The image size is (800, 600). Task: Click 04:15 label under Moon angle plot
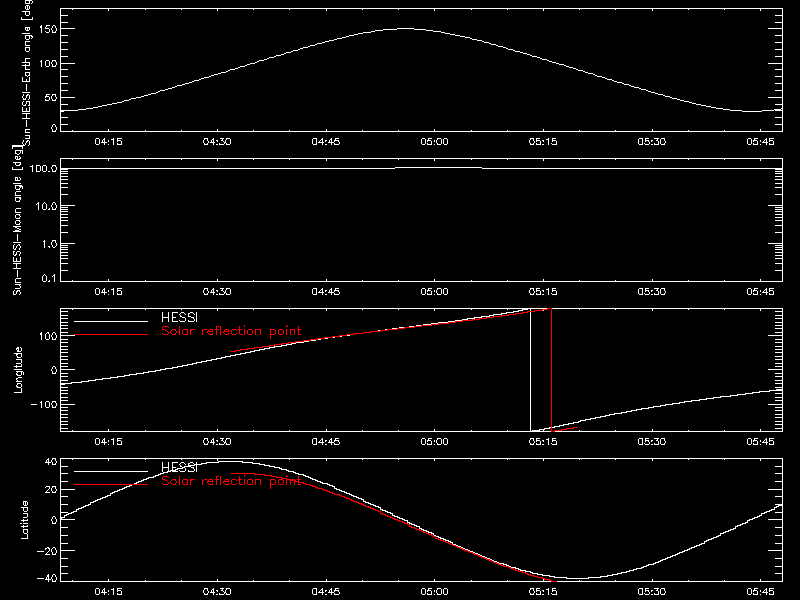[x=108, y=292]
